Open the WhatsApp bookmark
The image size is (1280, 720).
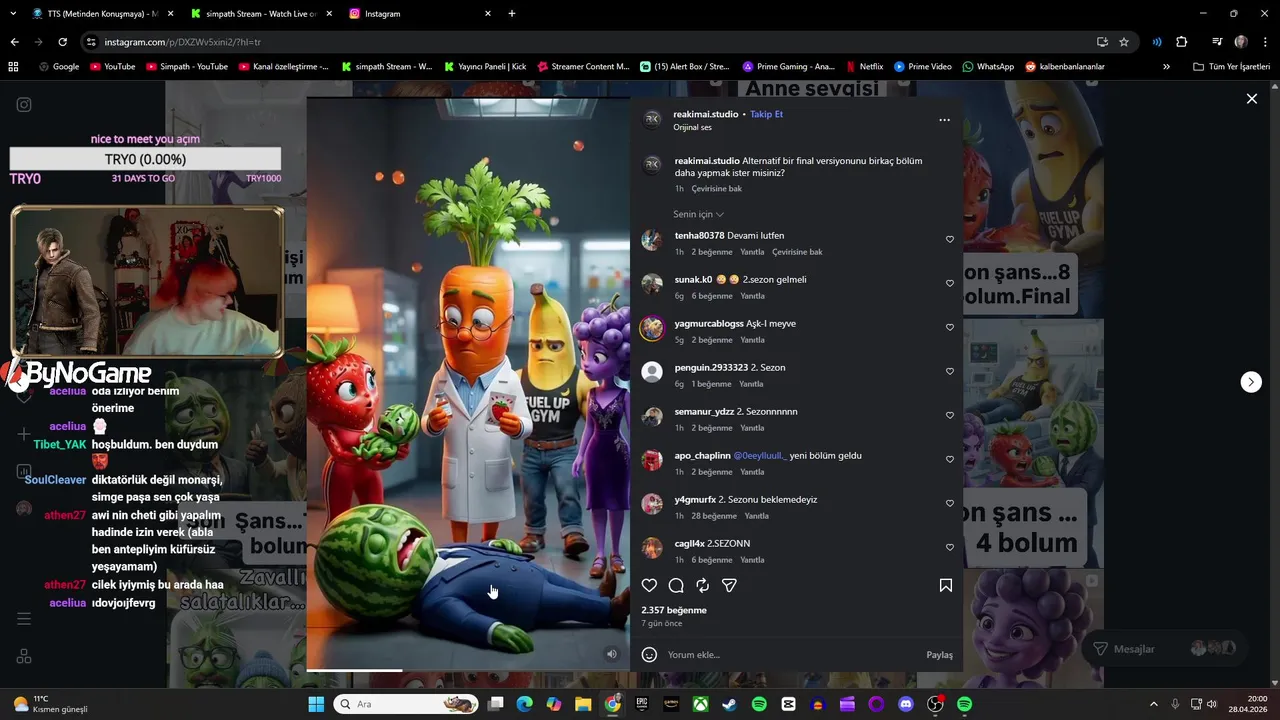(x=987, y=67)
